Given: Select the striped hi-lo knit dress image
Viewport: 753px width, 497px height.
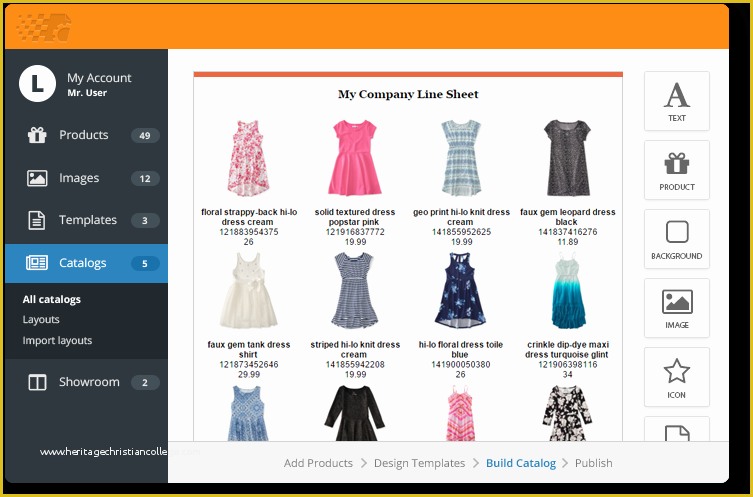Looking at the screenshot, I should click(x=354, y=291).
